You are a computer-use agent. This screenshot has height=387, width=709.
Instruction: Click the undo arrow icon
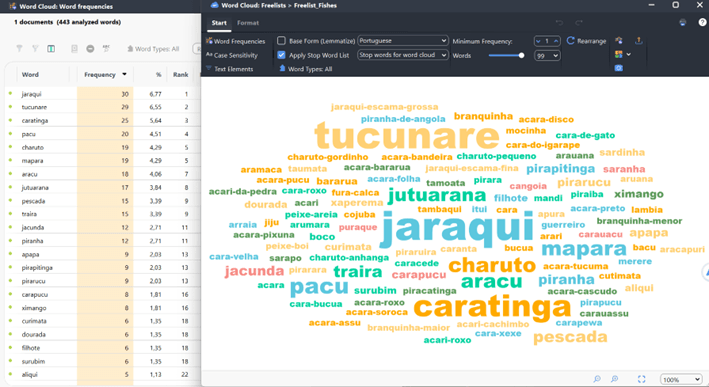(x=559, y=23)
